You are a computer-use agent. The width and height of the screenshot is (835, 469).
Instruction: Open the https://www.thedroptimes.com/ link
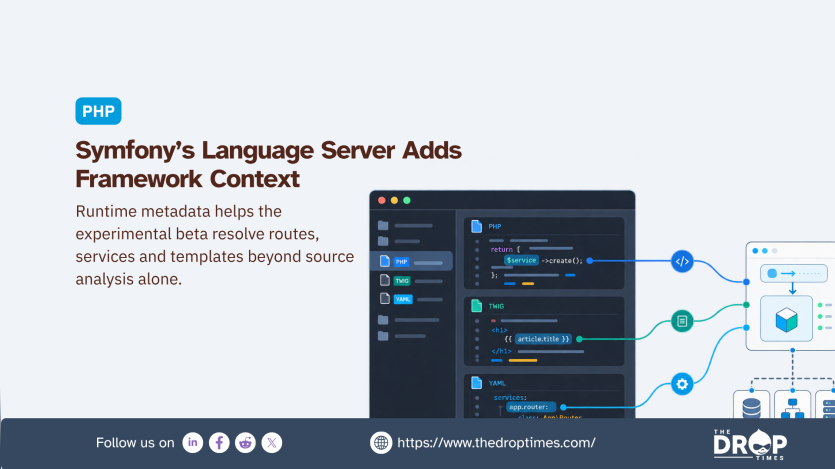pos(496,442)
